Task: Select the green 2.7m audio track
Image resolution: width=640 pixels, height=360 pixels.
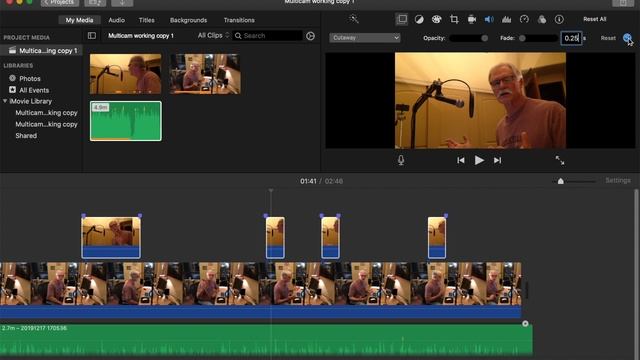Action: click(266, 340)
